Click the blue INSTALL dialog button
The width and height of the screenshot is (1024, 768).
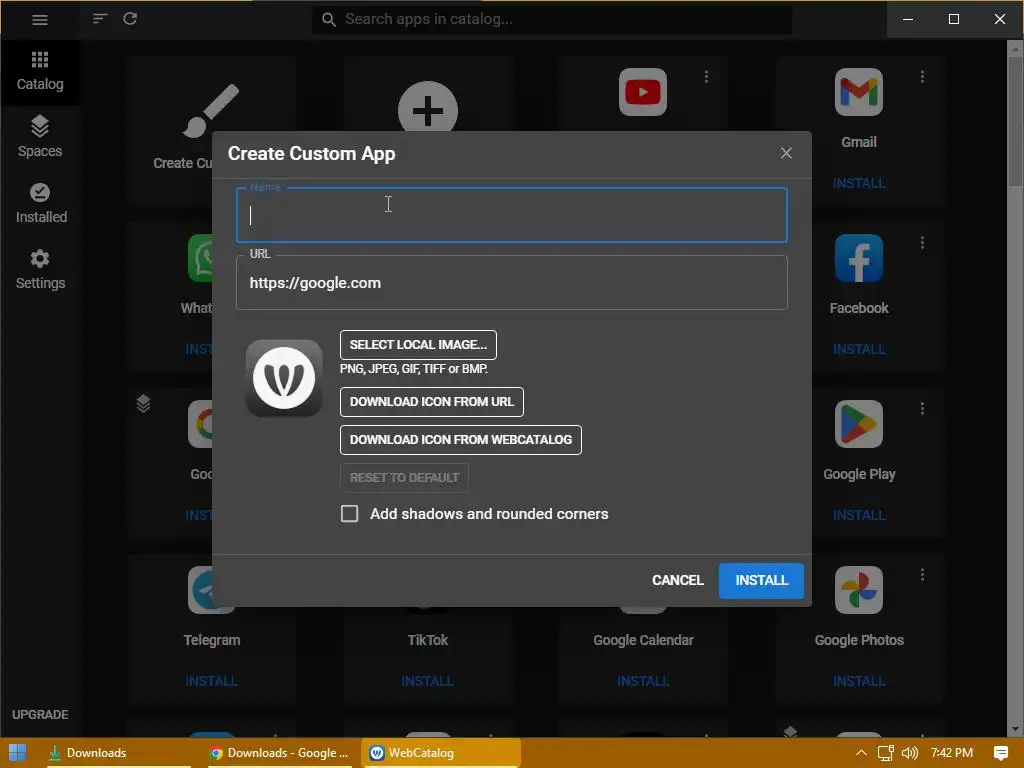761,581
